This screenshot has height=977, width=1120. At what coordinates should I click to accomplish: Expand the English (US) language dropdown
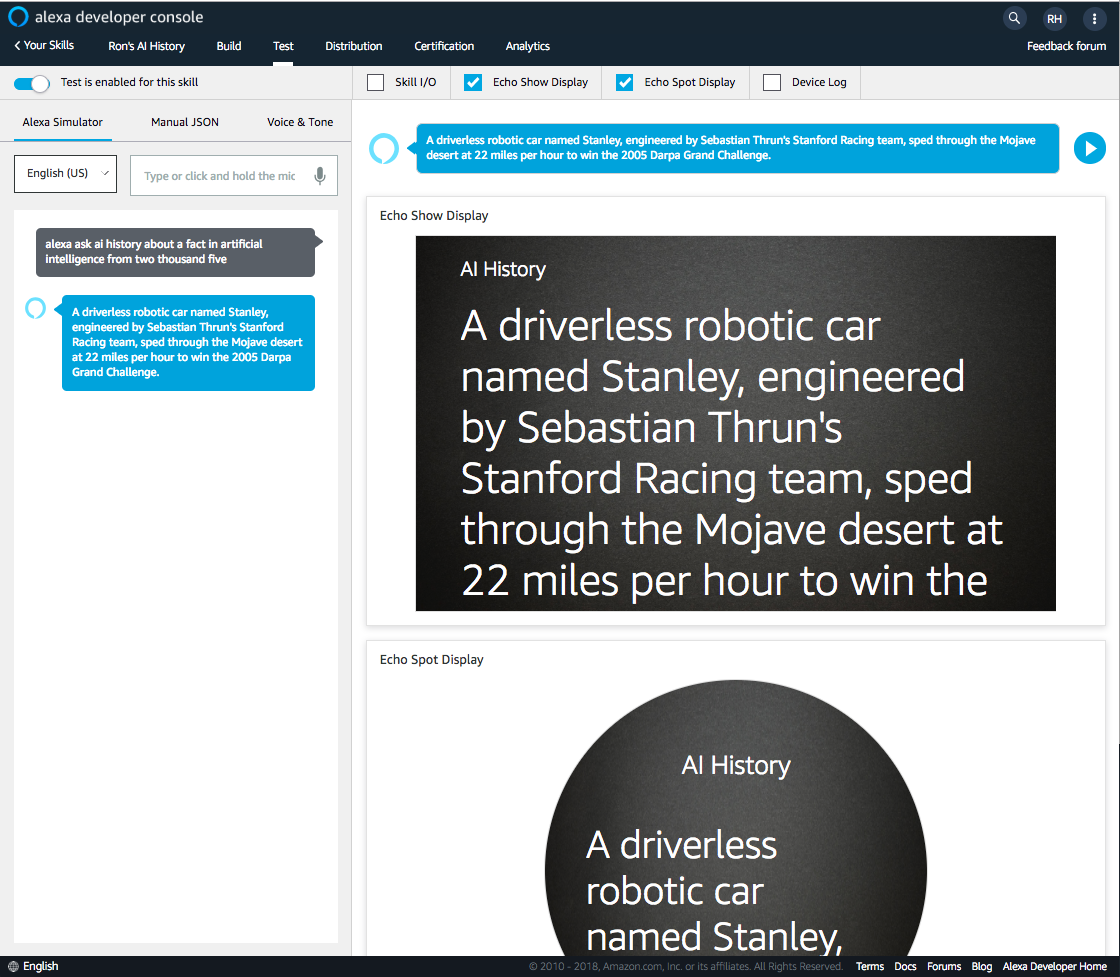point(65,174)
